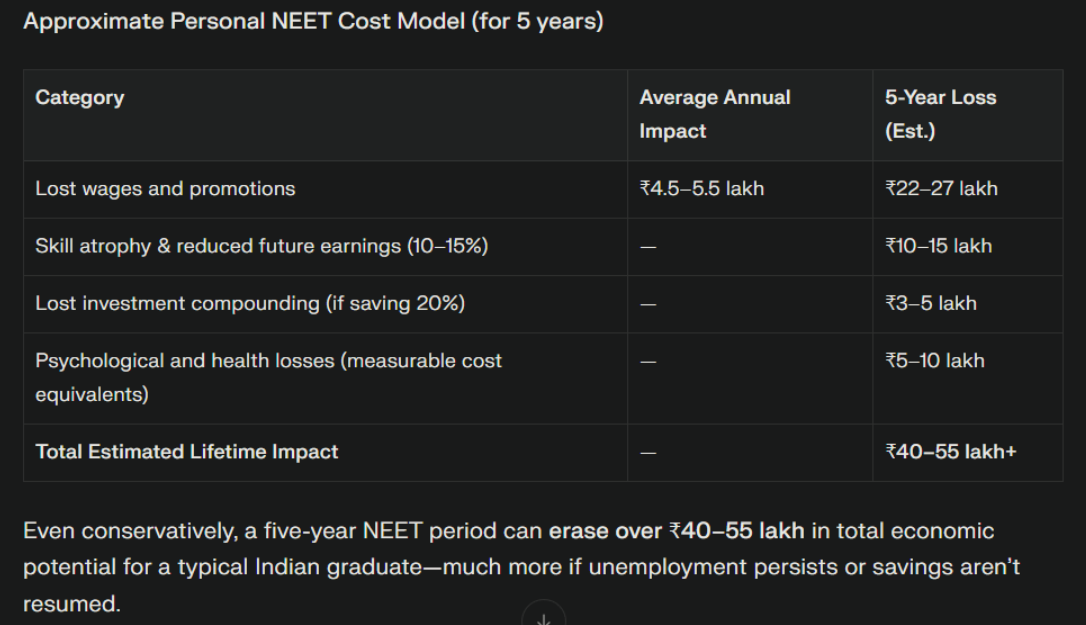Click the "Lost investment compounding" row label

(250, 303)
